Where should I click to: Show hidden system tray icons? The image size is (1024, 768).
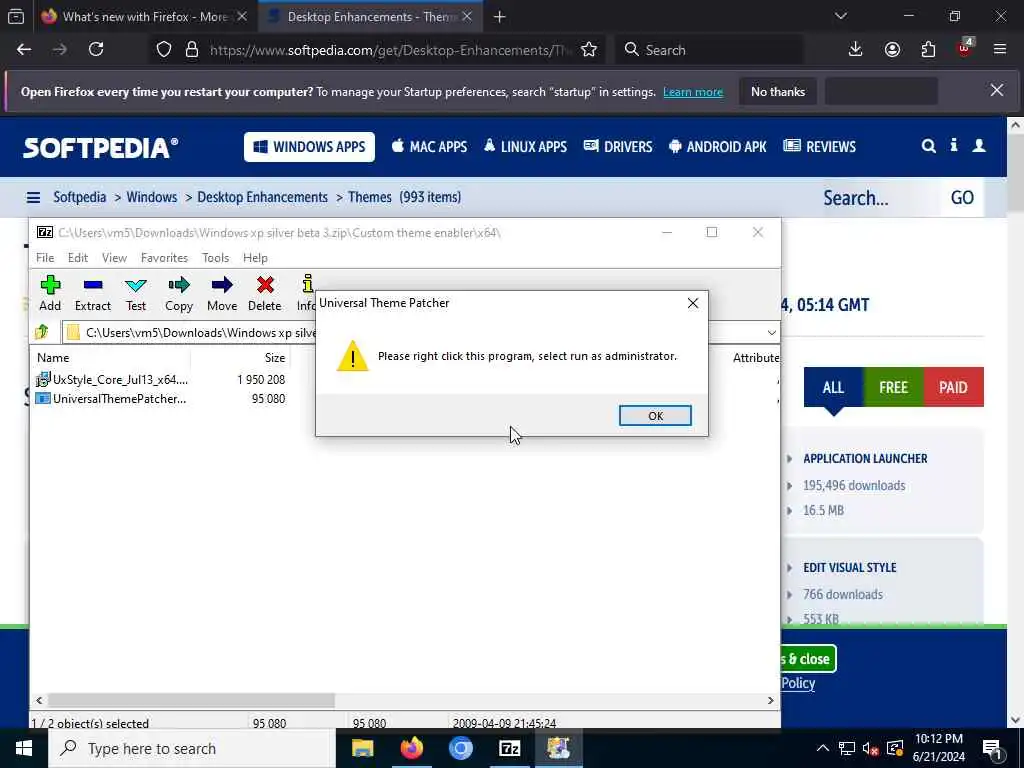[823, 748]
